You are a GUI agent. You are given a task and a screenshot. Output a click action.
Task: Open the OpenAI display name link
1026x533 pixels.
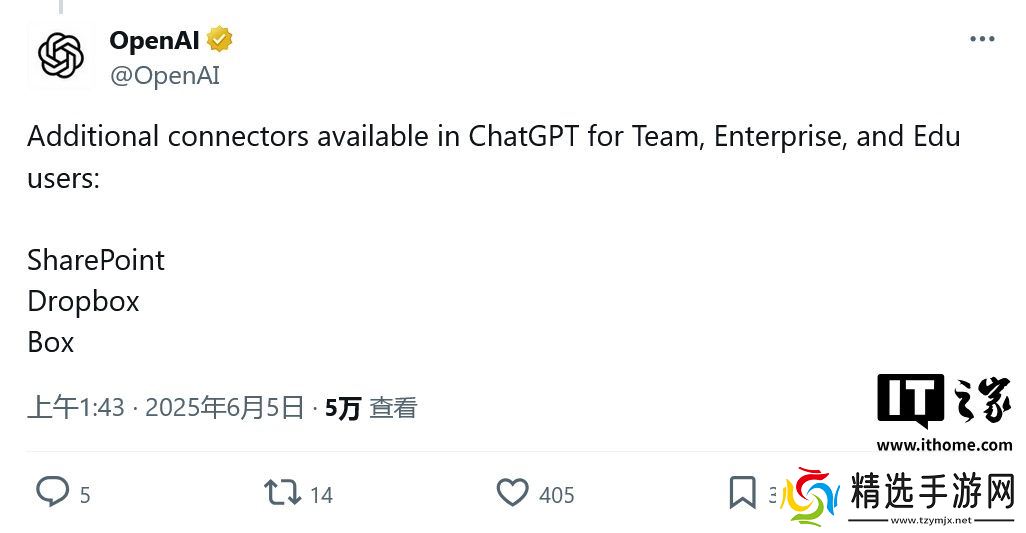coord(155,40)
